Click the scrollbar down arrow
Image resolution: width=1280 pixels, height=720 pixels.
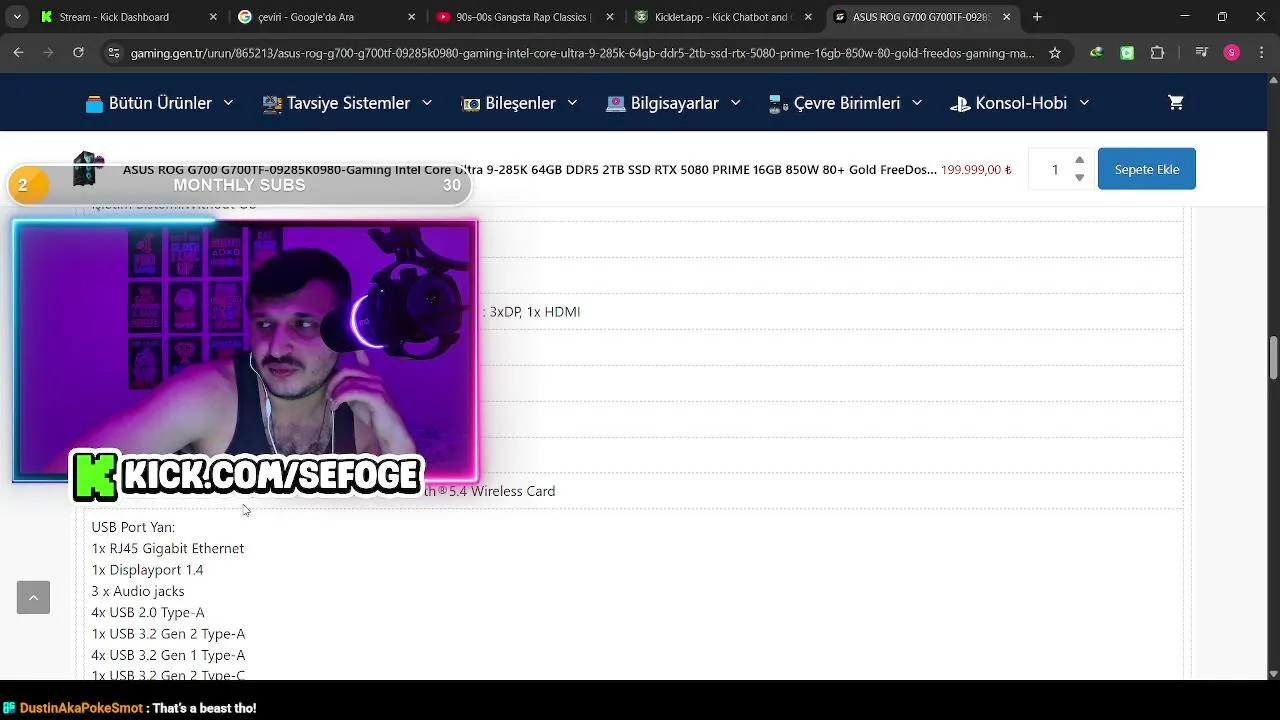[x=1273, y=673]
